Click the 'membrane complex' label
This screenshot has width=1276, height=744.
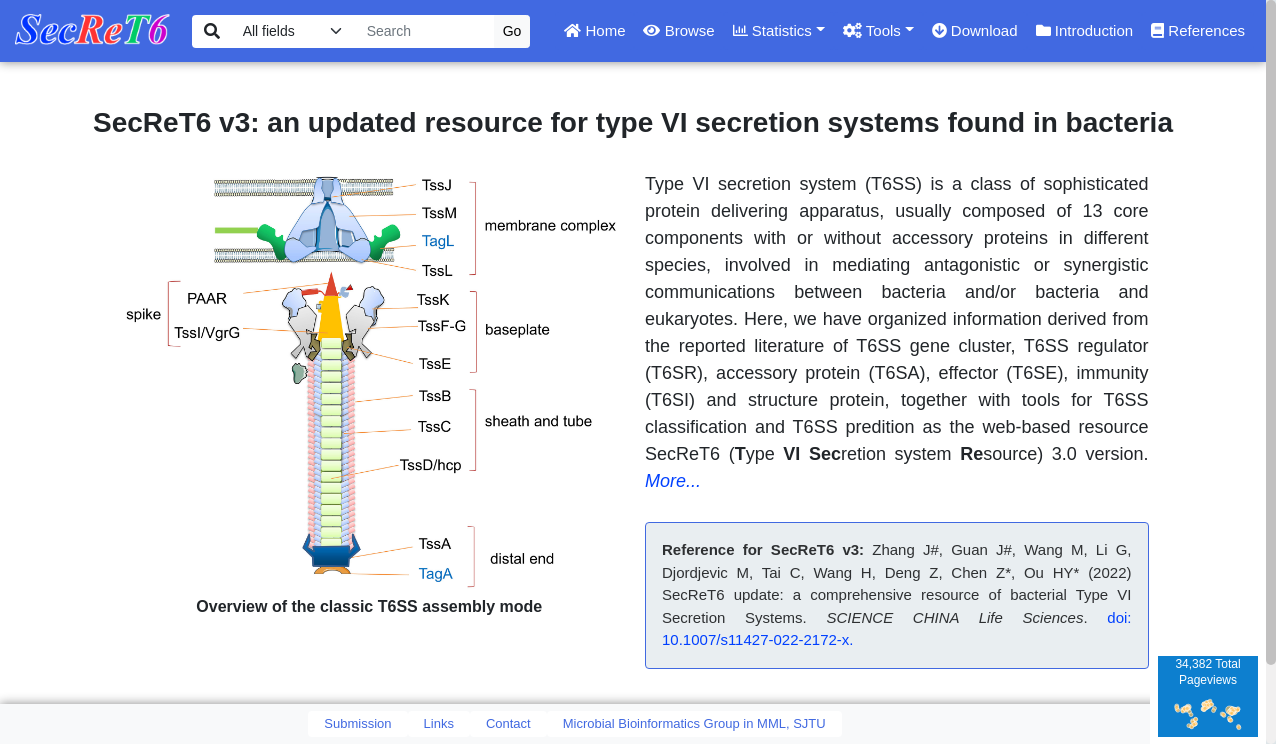(550, 226)
